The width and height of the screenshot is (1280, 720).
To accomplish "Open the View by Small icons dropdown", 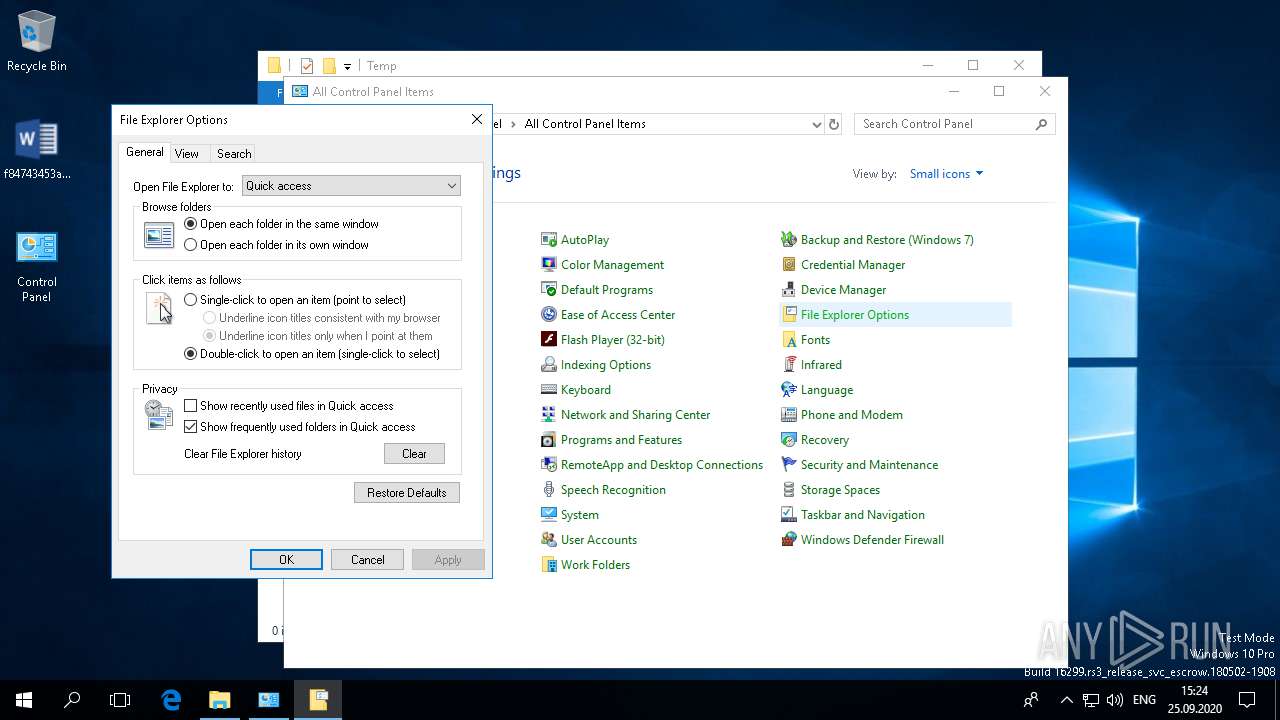I will coord(946,174).
